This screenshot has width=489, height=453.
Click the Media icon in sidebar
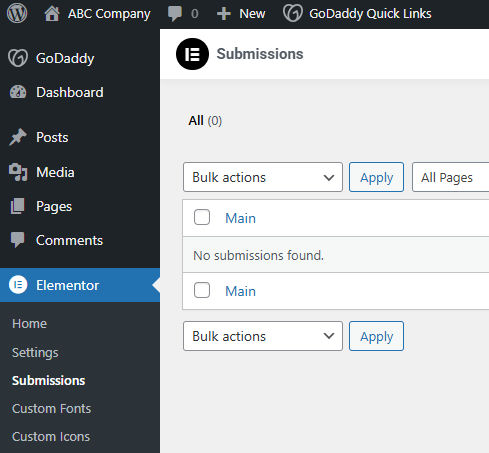18,172
